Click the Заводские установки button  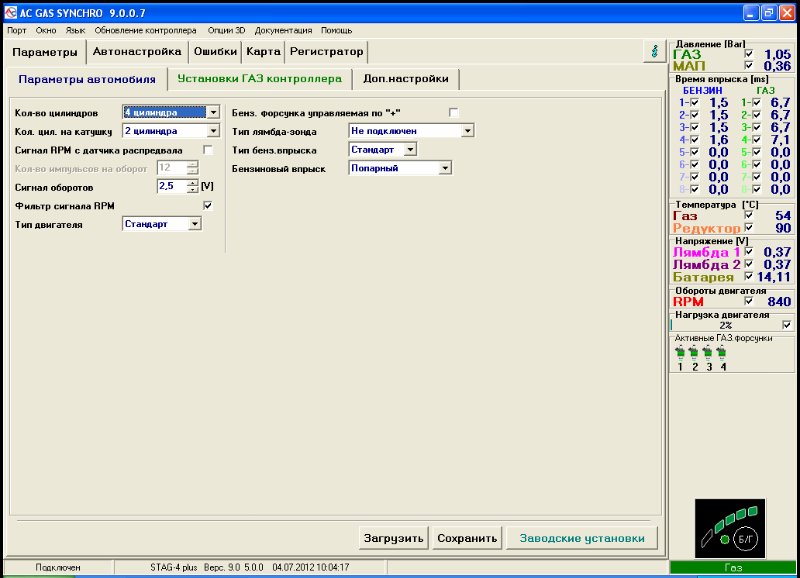586,537
